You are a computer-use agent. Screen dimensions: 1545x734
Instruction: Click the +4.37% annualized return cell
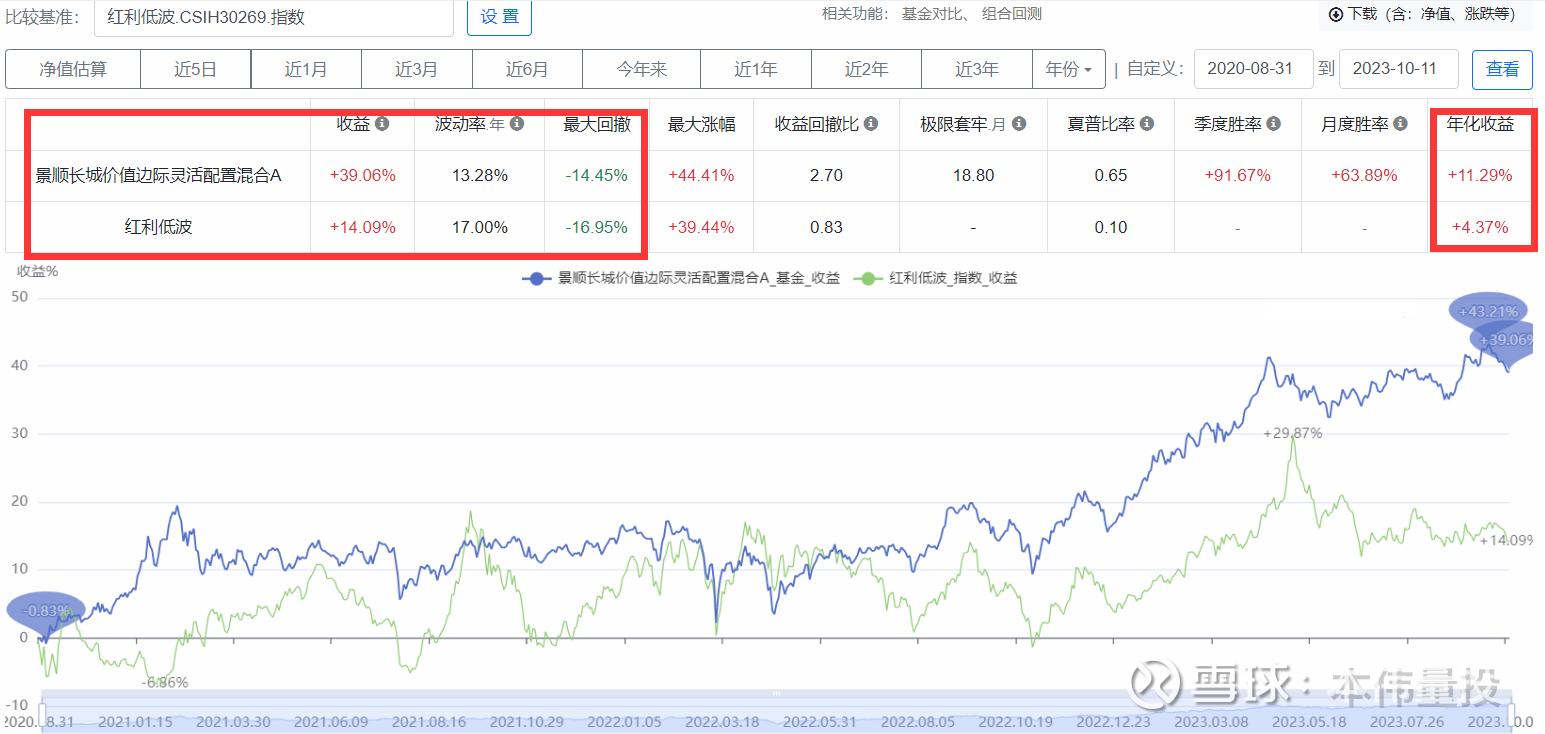1480,227
